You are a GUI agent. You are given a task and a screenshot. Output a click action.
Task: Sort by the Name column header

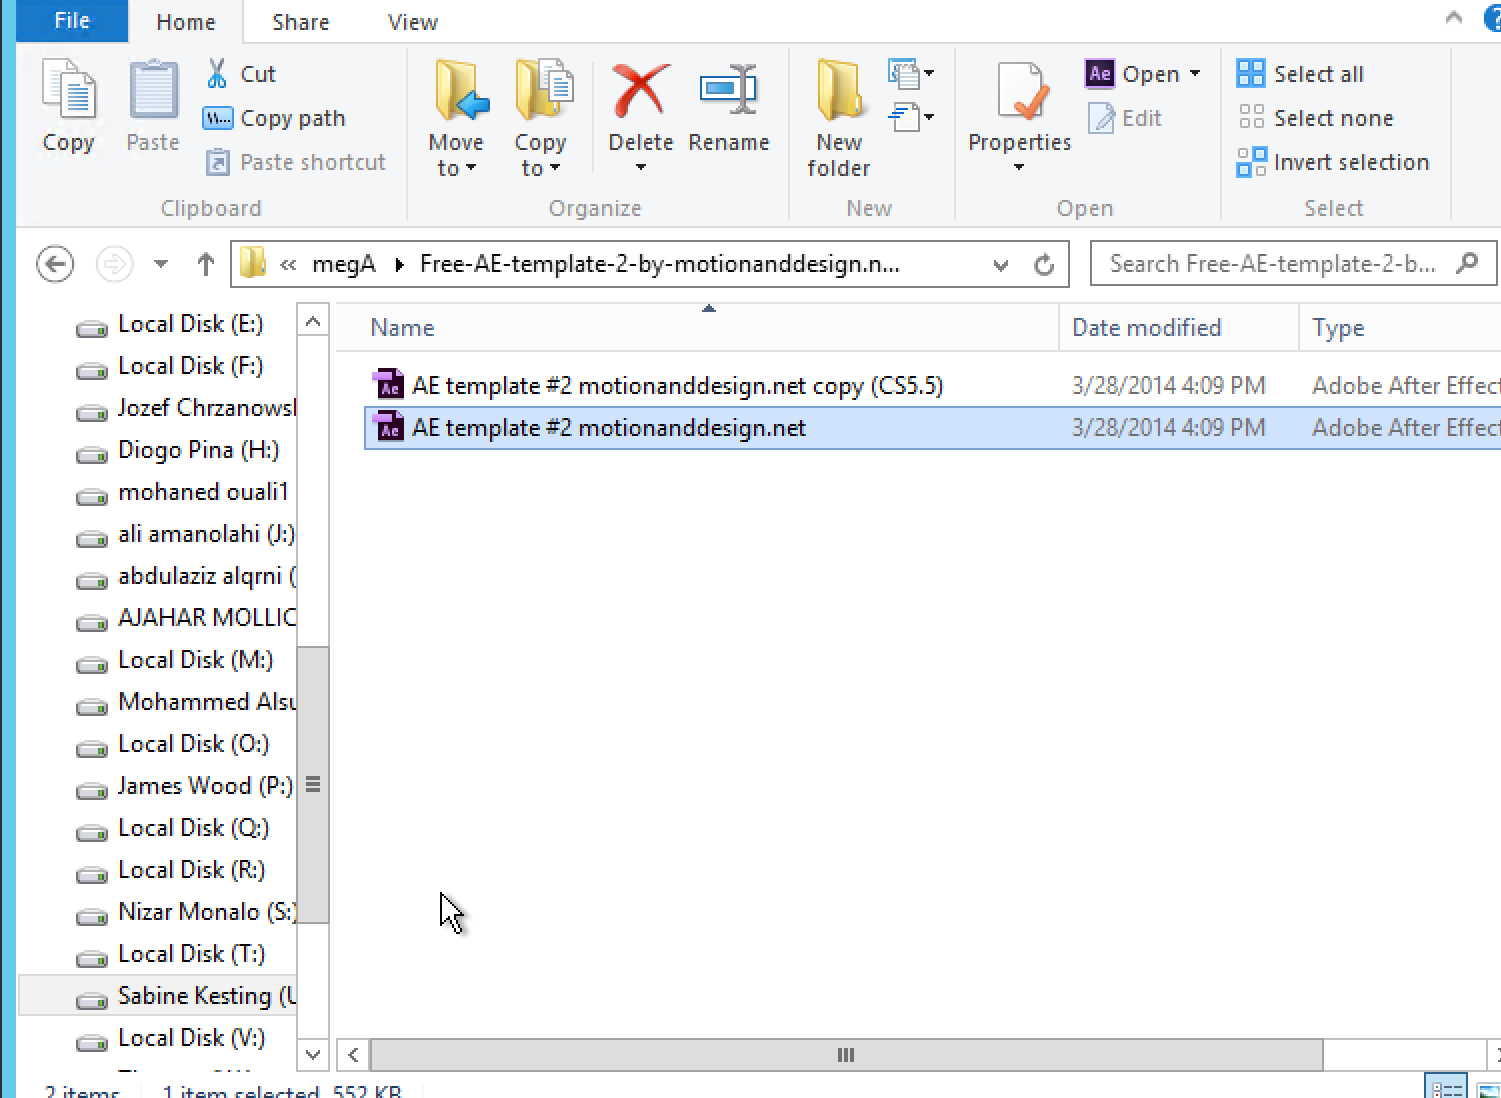click(697, 328)
